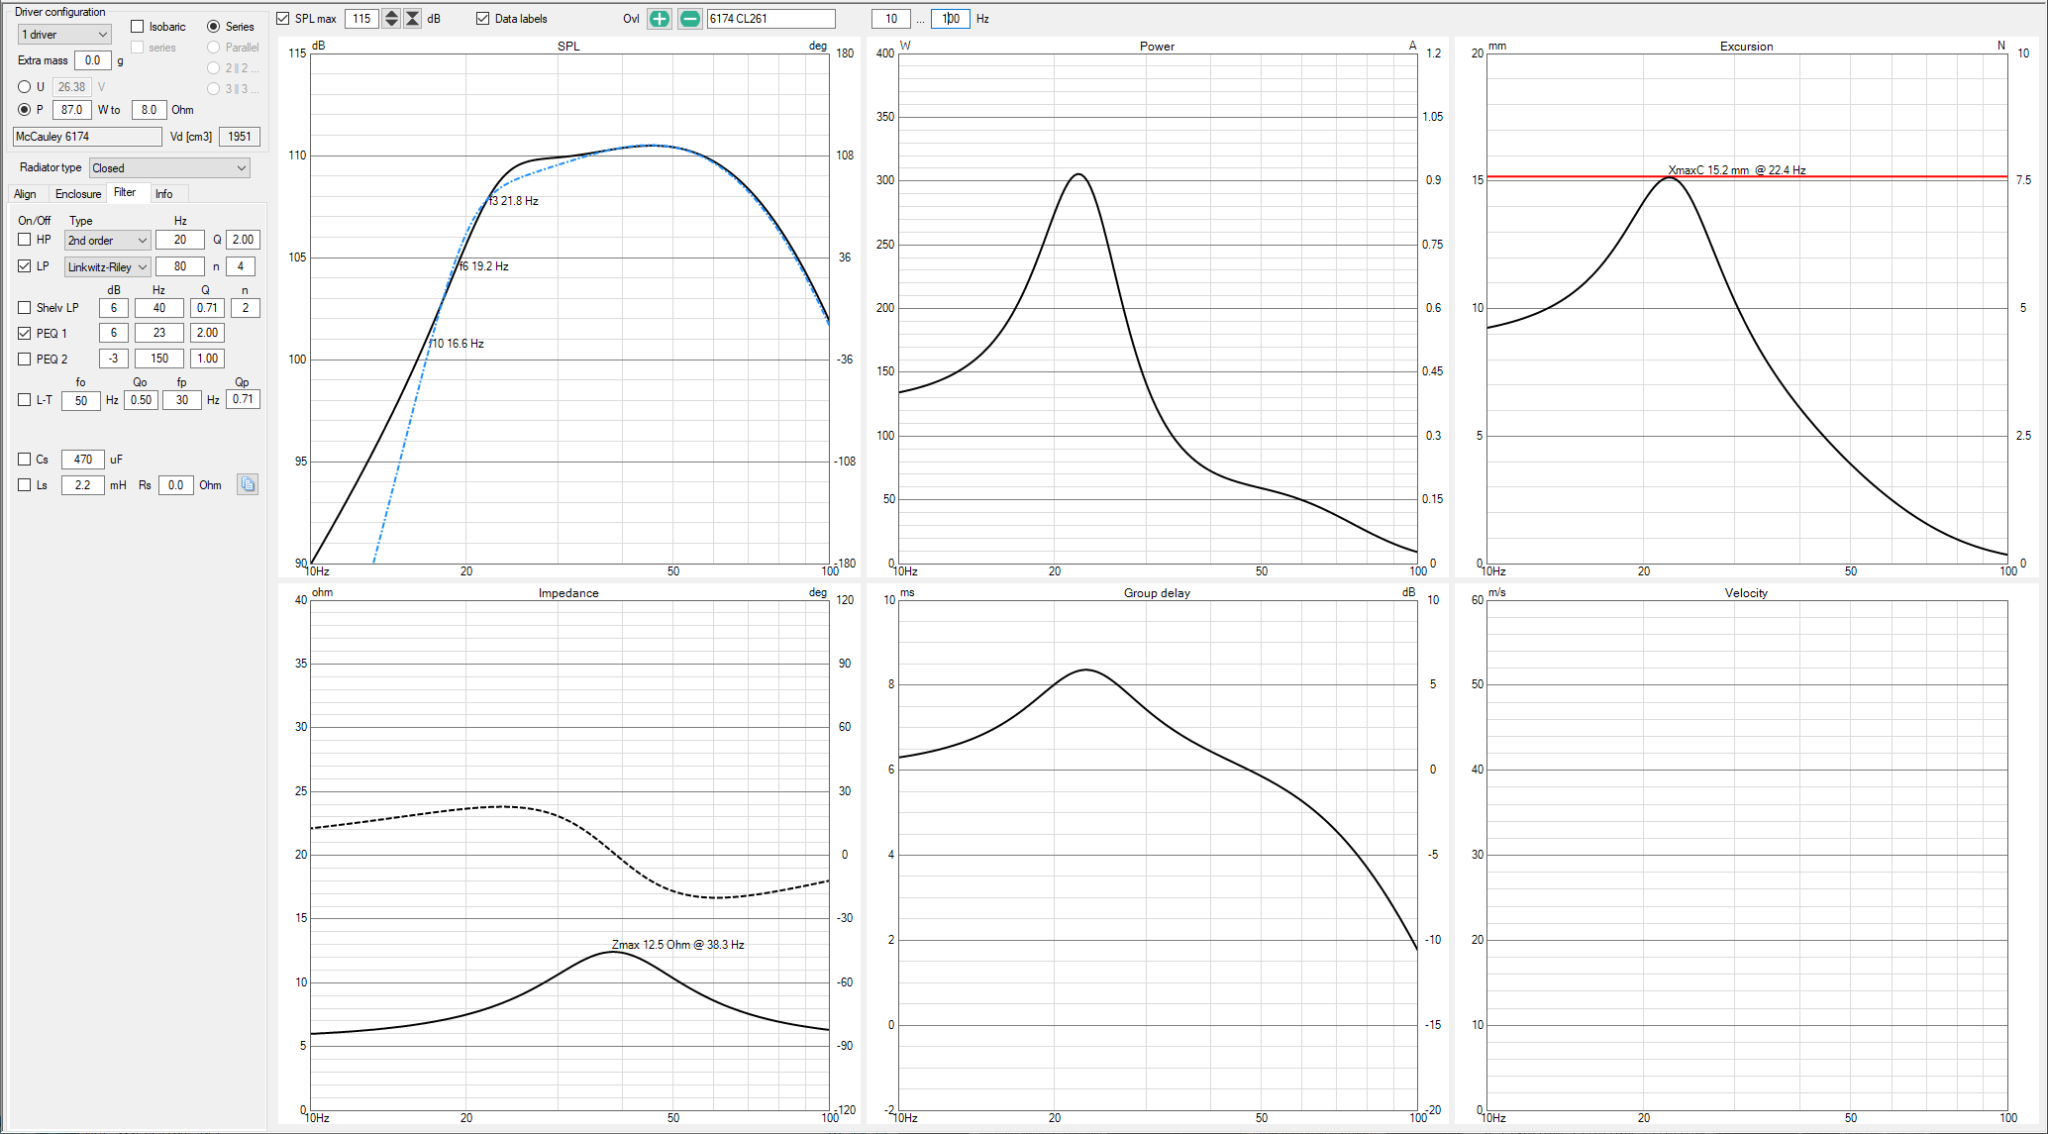2048x1134 pixels.
Task: Click the PEQ 2 frequency field 150
Action: [159, 359]
